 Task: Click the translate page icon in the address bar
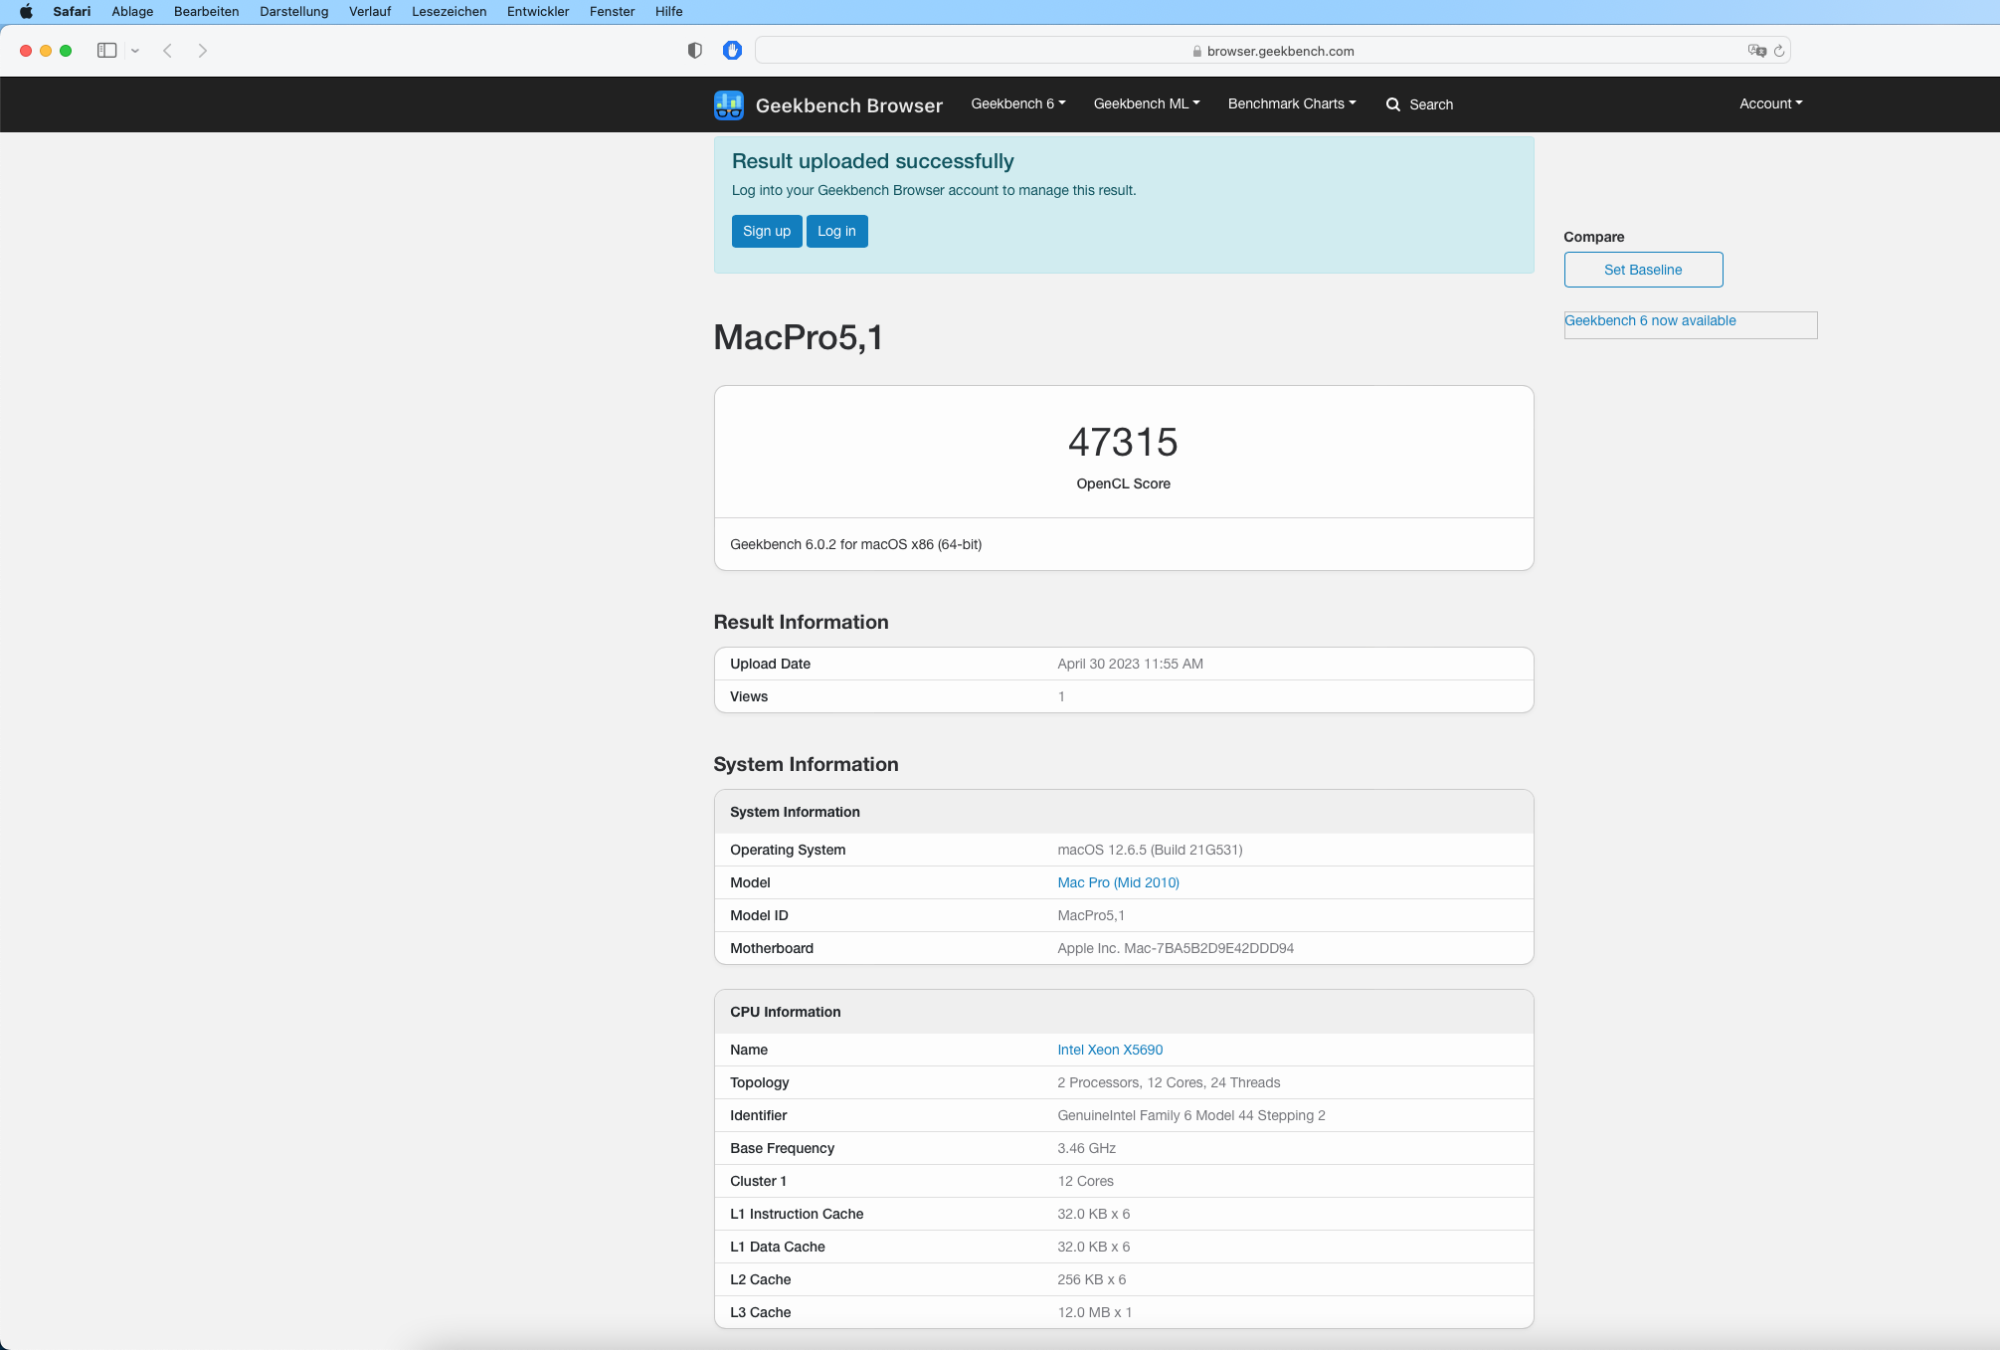[1756, 51]
